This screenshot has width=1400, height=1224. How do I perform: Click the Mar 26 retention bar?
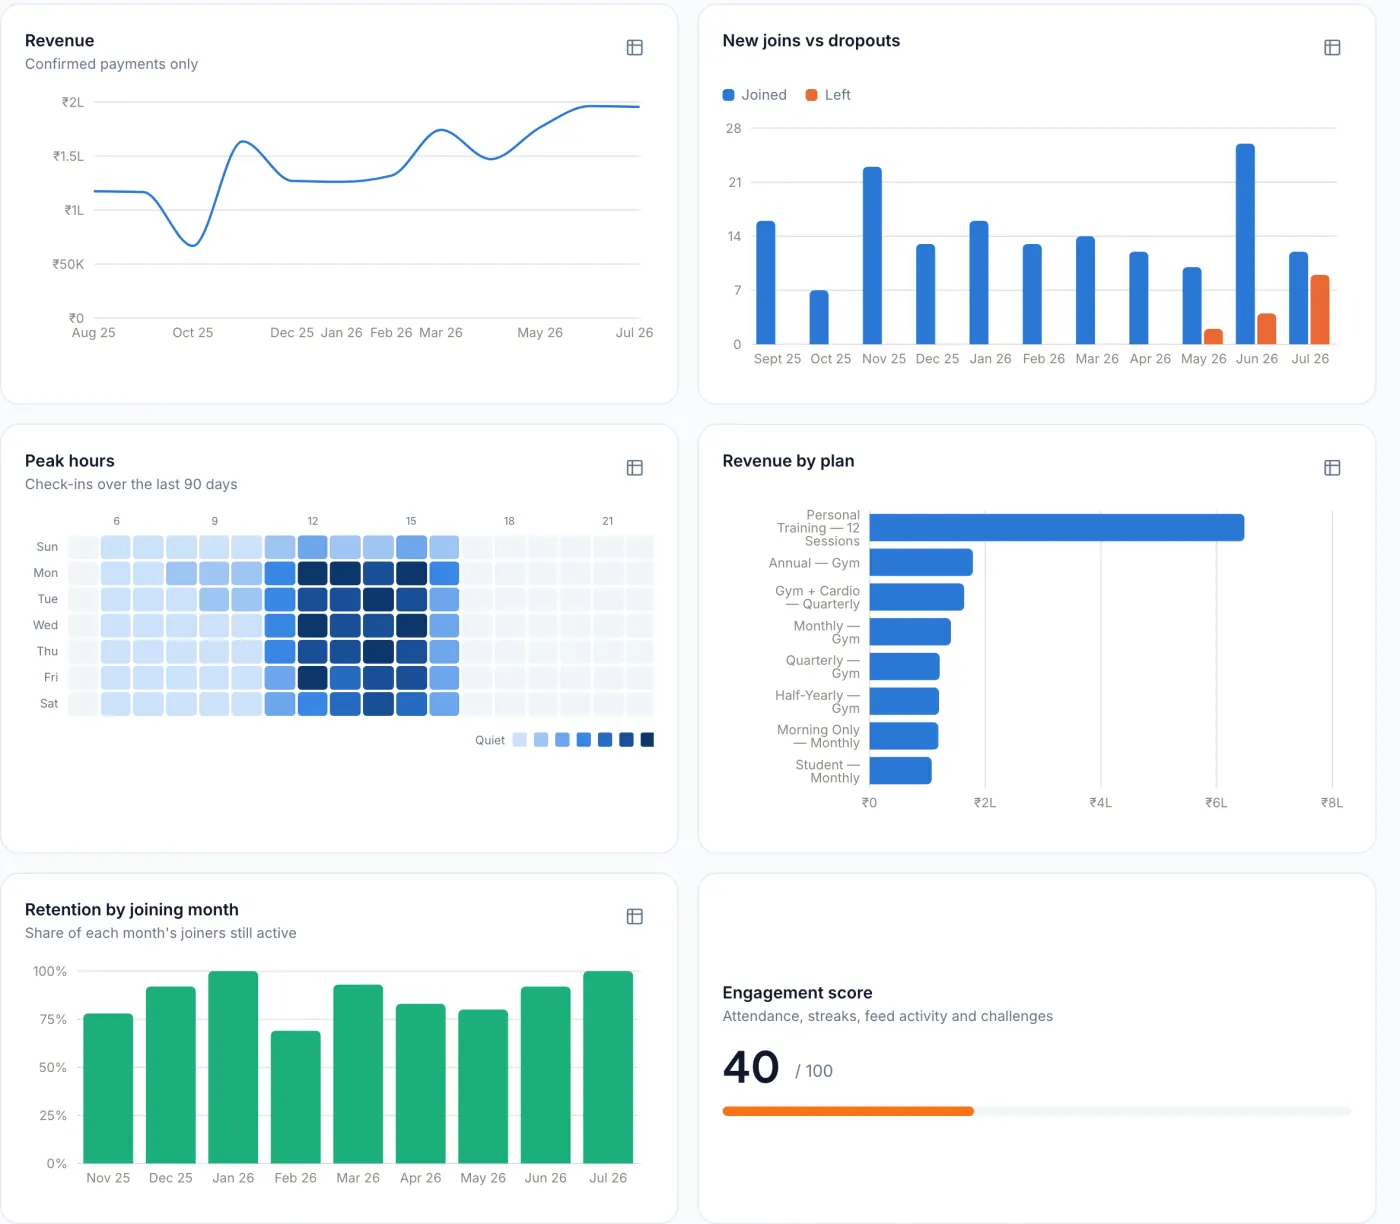[x=358, y=1074]
